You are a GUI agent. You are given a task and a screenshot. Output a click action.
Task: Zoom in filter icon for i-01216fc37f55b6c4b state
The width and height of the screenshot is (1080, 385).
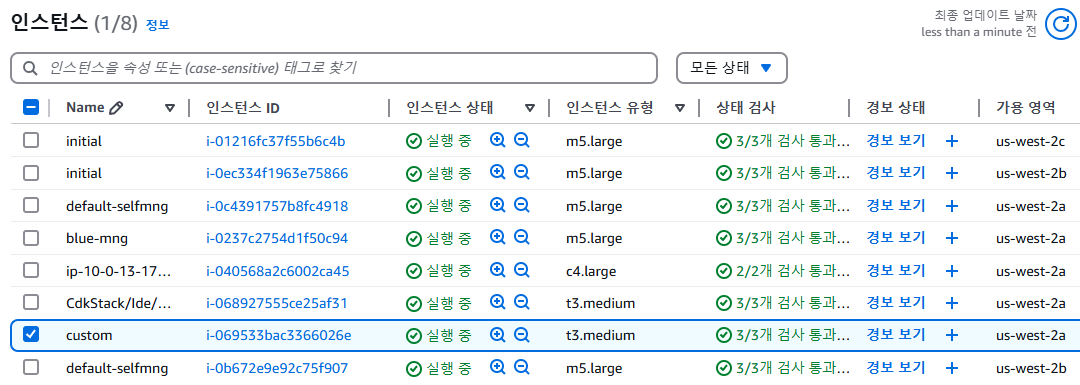497,141
